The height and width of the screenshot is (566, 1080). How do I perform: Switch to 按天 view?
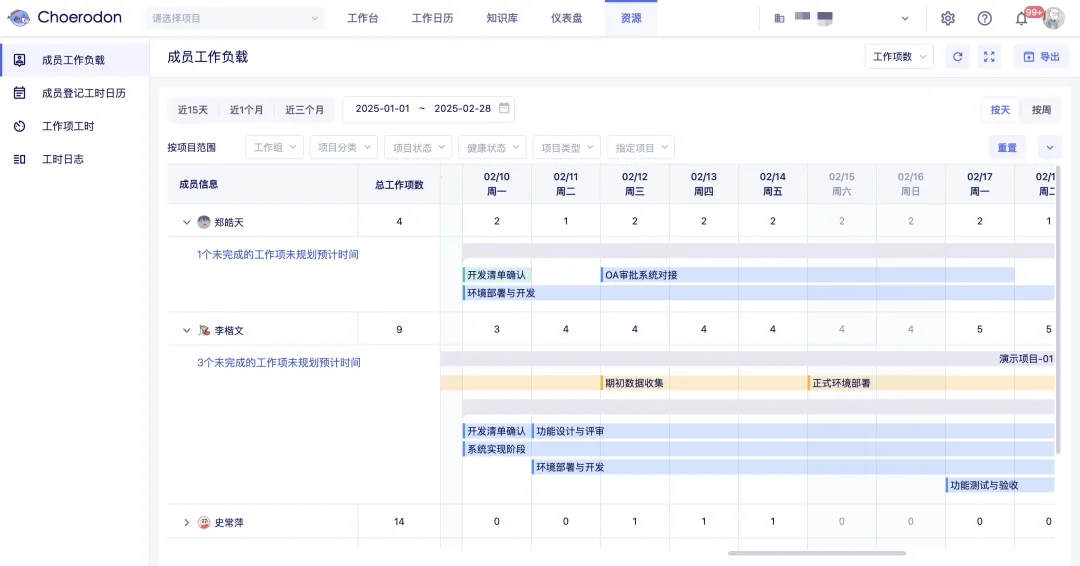[1000, 109]
